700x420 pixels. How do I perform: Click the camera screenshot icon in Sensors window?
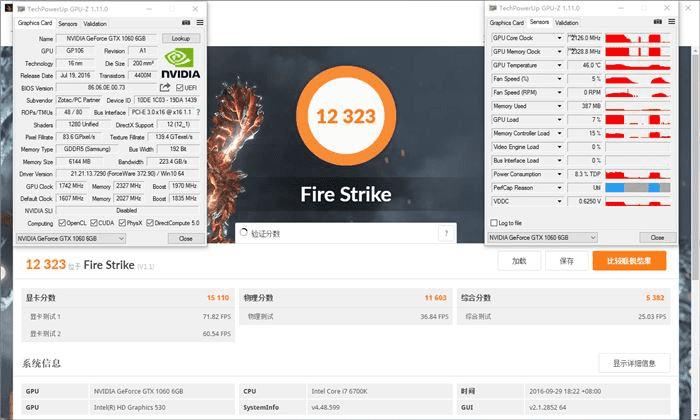tap(658, 21)
